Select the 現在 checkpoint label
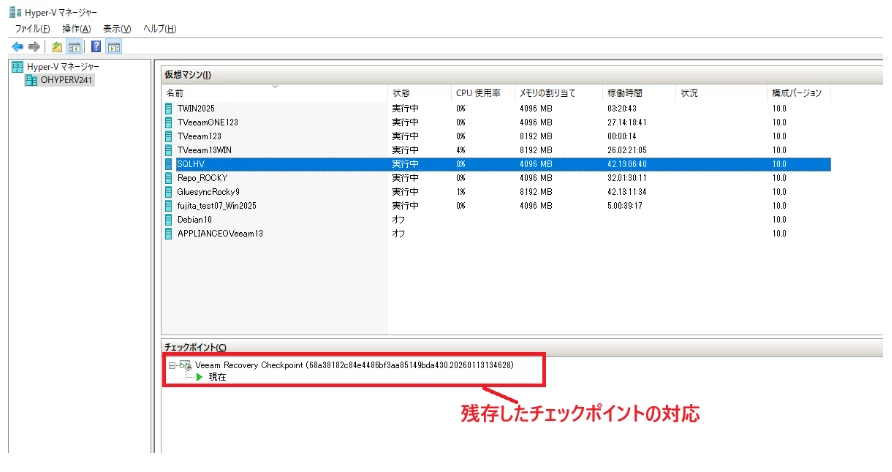The height and width of the screenshot is (472, 892). (x=217, y=377)
